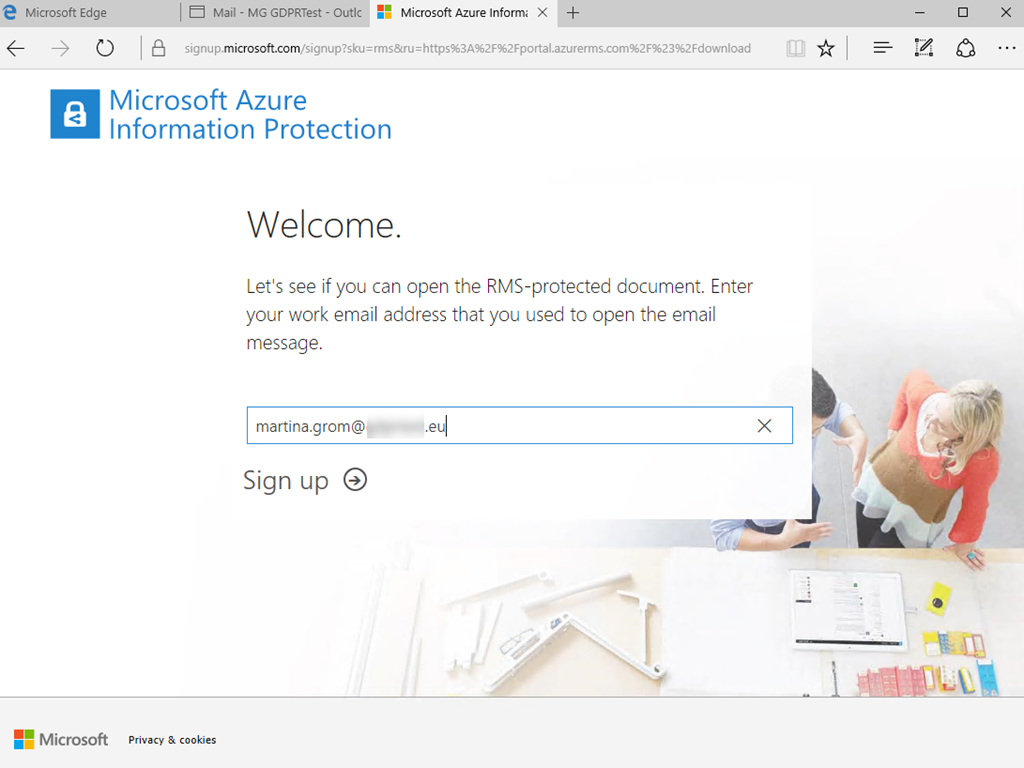The width and height of the screenshot is (1024, 768).
Task: Click the Microsoft logo in footer
Action: [x=61, y=740]
